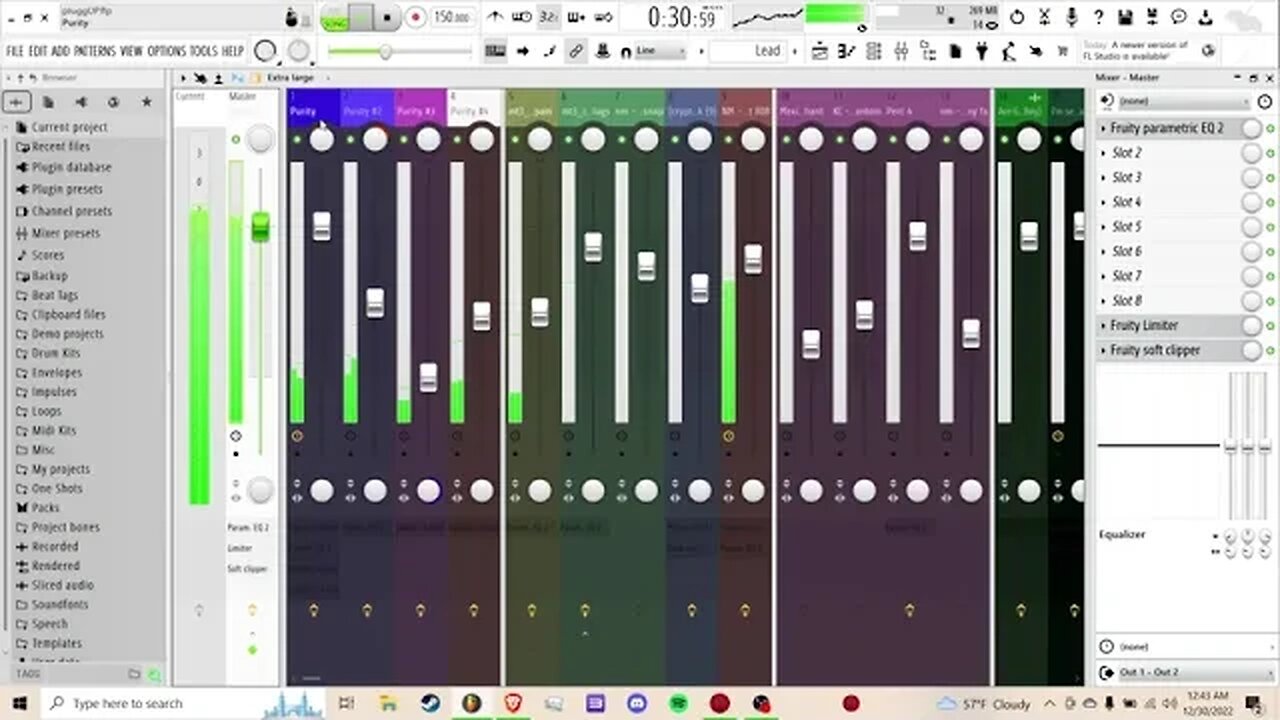This screenshot has height=720, width=1280.
Task: Expand the Fruity soft clipper slot arrow
Action: coord(1104,350)
